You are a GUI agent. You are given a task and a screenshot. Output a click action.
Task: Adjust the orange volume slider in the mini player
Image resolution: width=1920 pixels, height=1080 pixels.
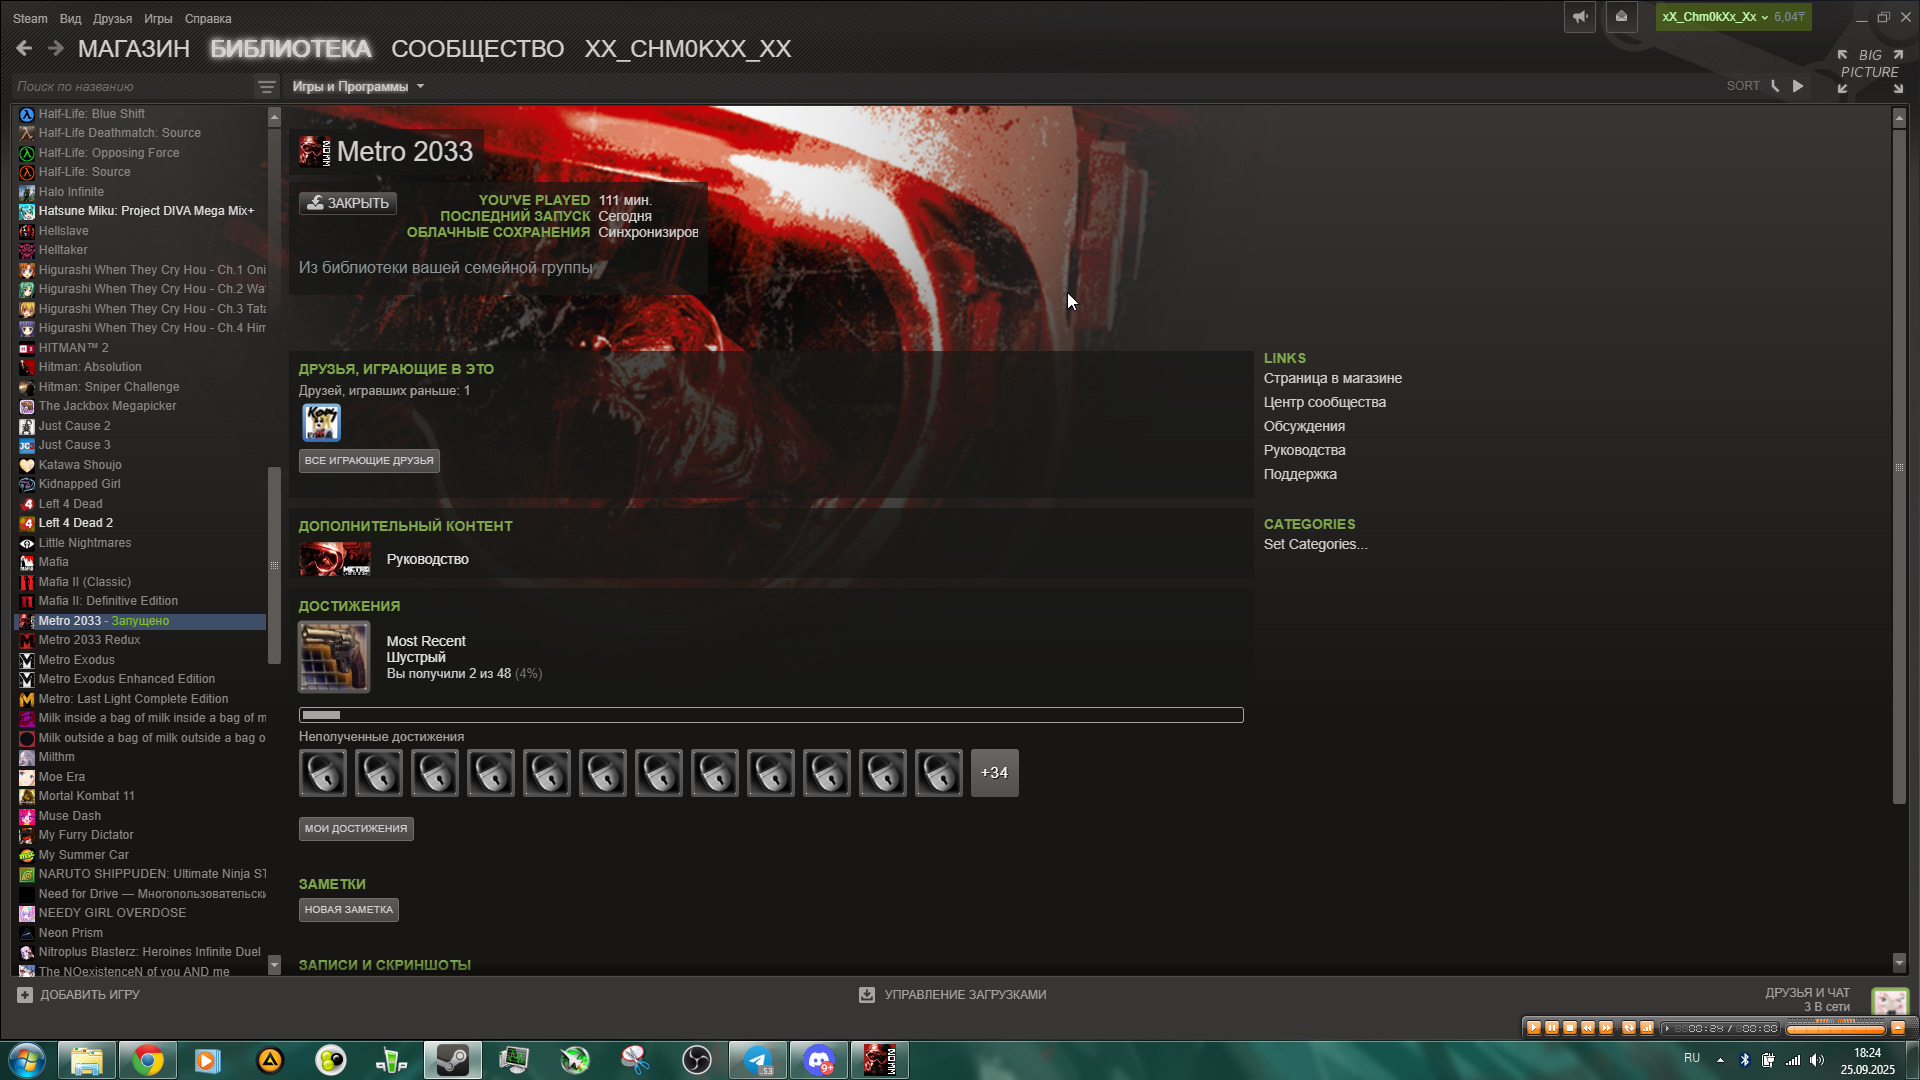coord(1835,1029)
